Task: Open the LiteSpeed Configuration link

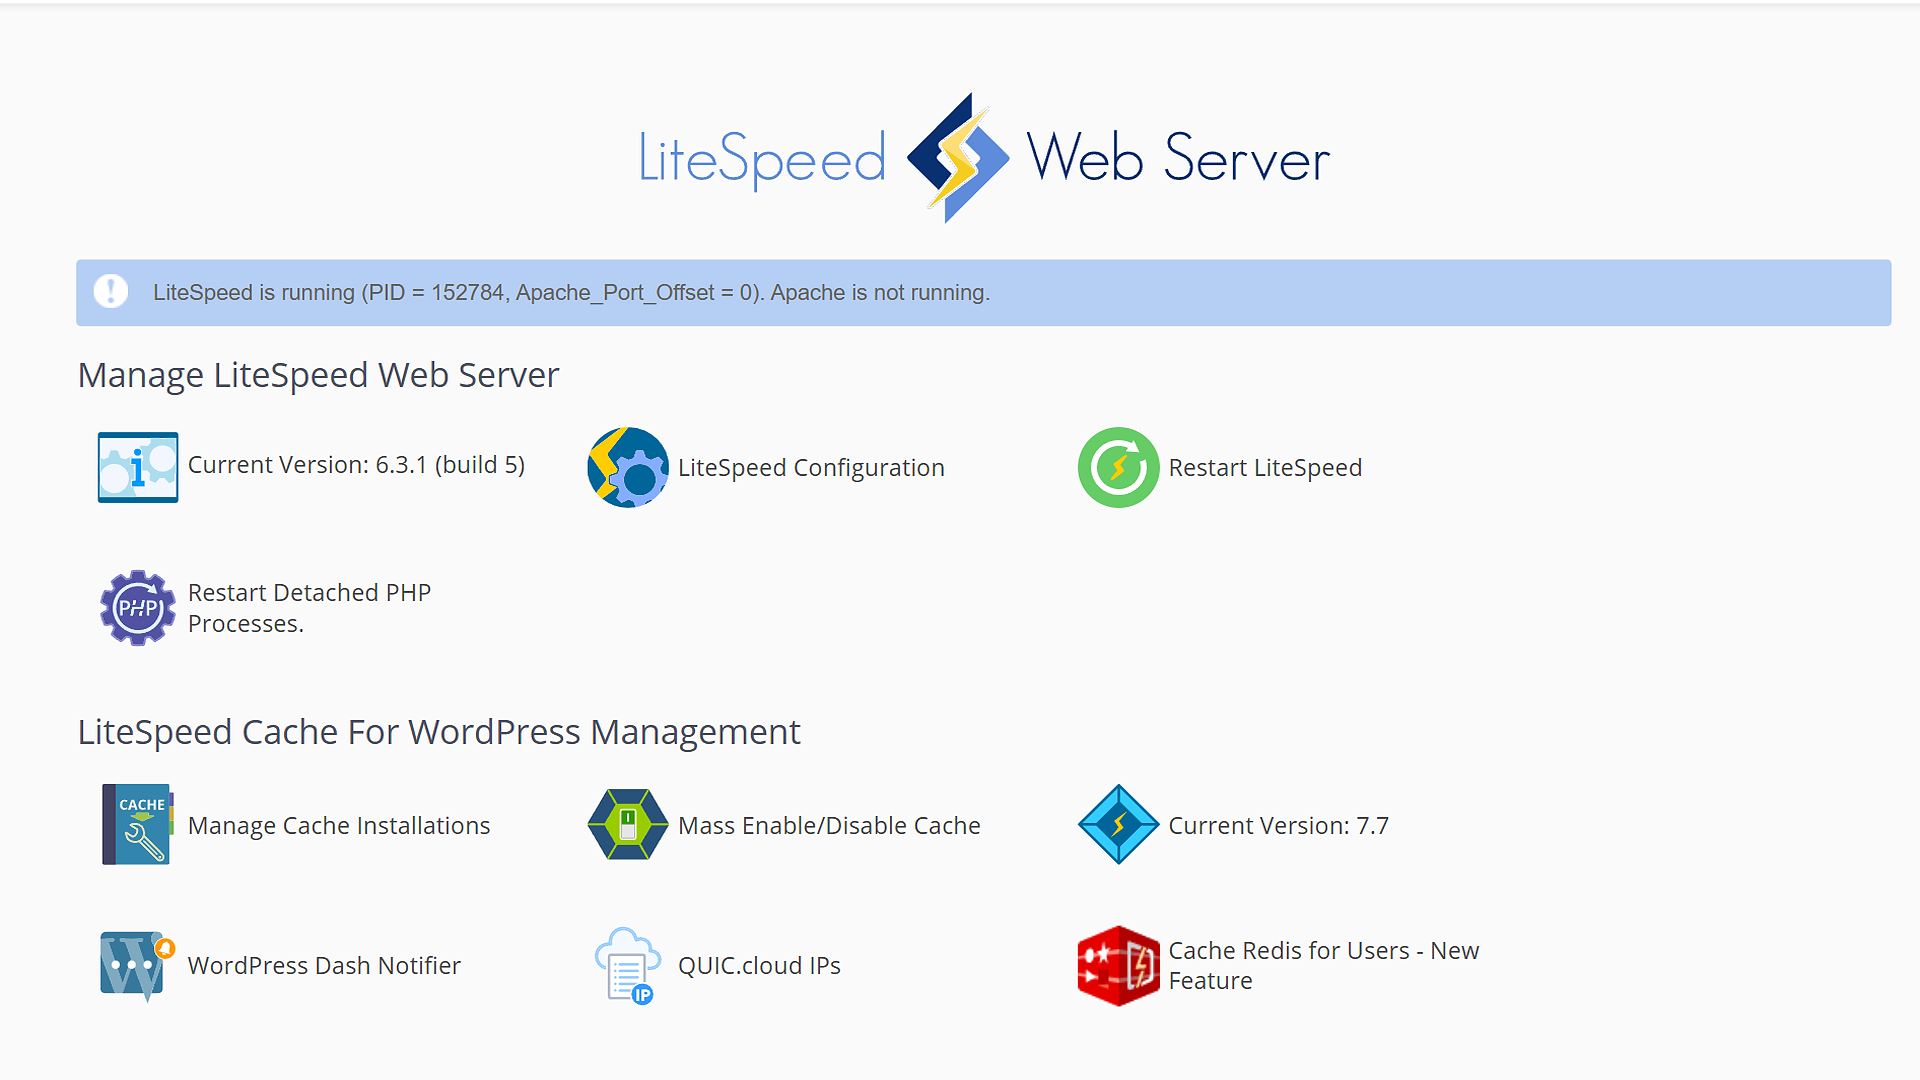Action: tap(811, 468)
